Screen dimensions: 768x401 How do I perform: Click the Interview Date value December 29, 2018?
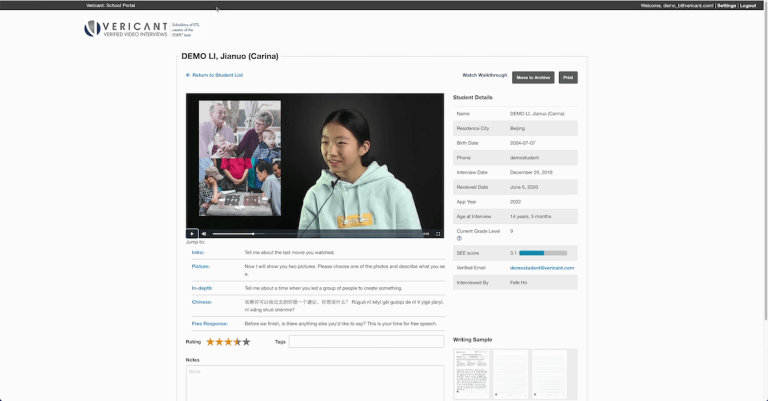[x=531, y=172]
